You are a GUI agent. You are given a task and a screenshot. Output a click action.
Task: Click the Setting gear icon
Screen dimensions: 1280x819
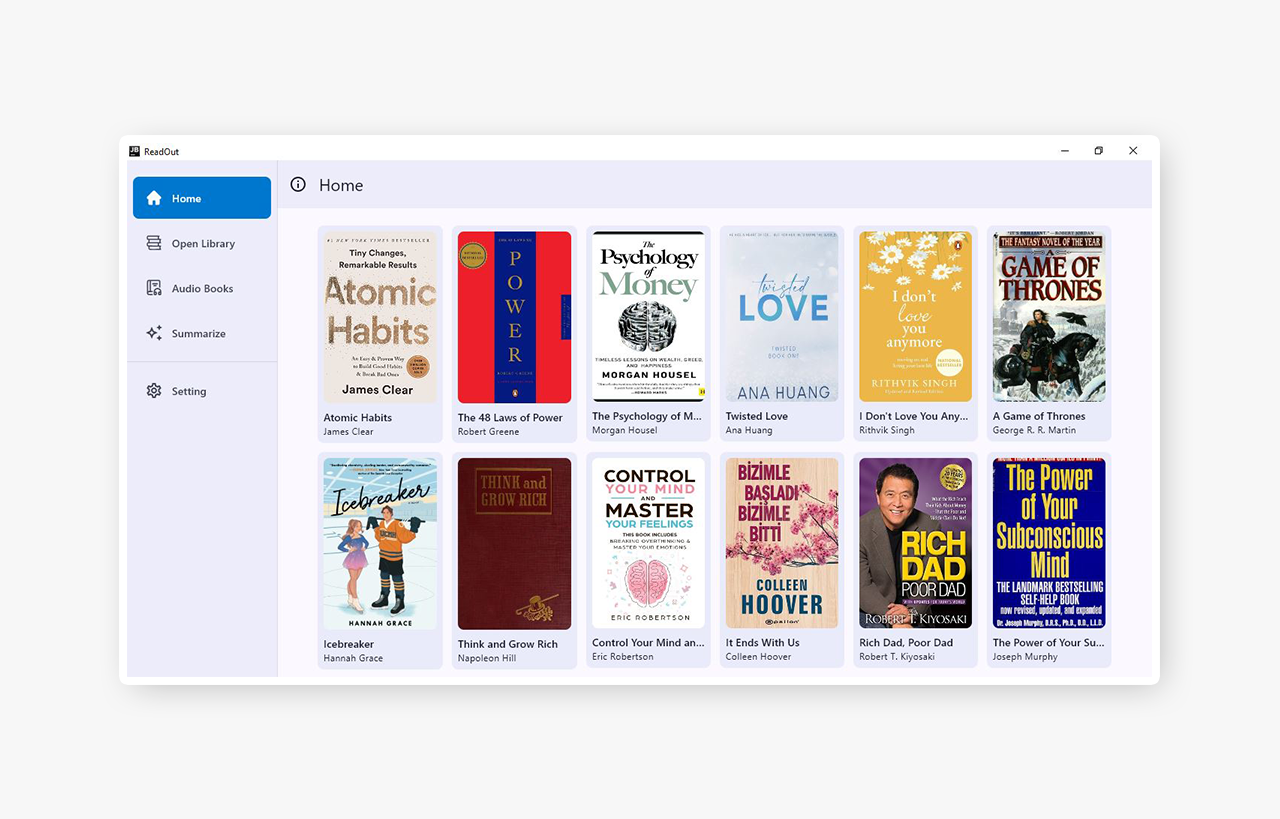[154, 391]
